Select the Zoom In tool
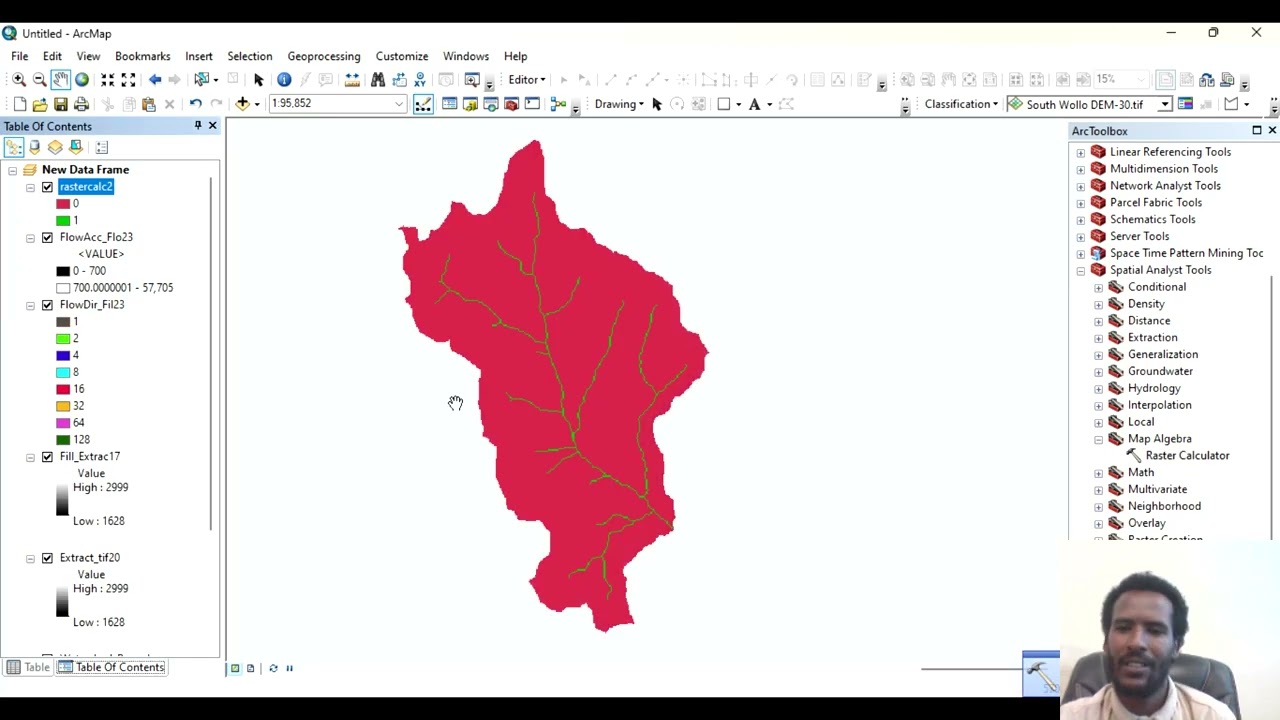1280x720 pixels. tap(18, 80)
